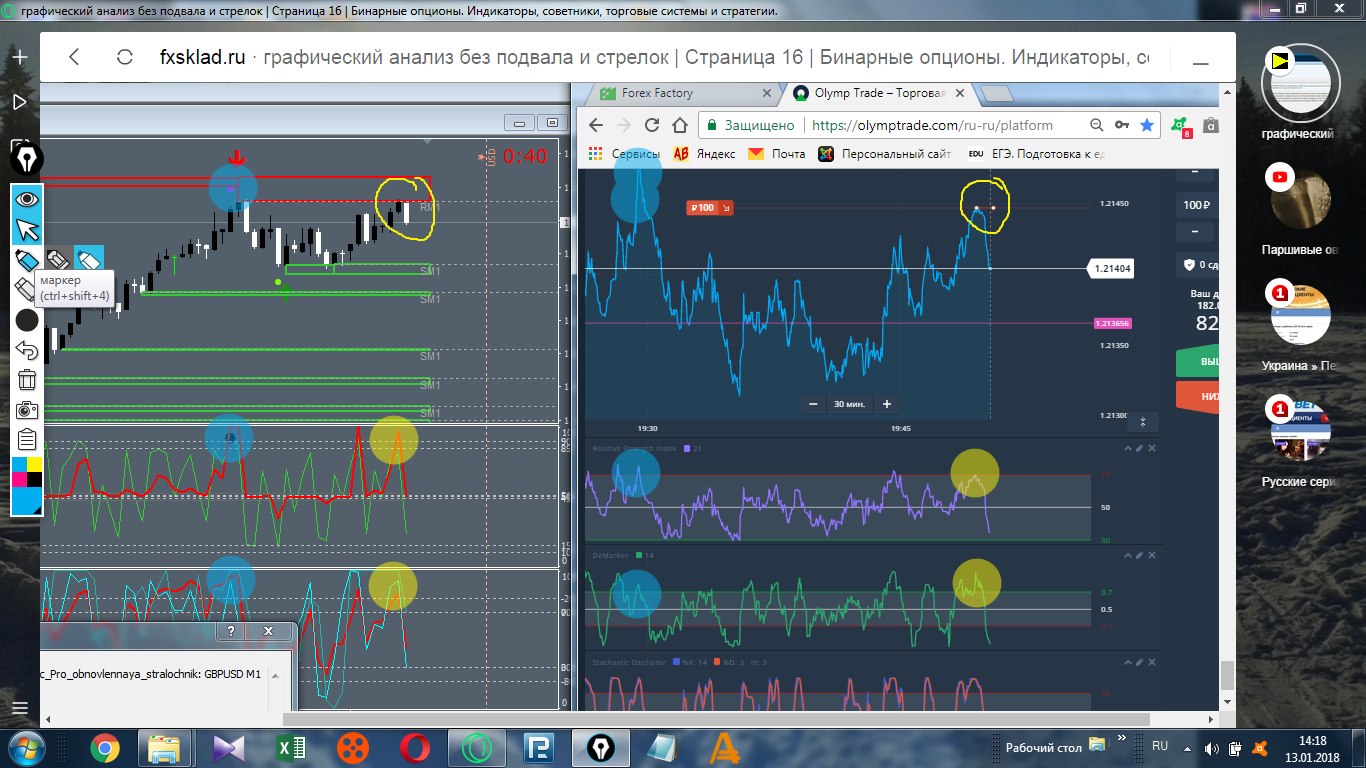1366x768 pixels.
Task: Select the arrow cursor tool in annotation toolbar
Action: coord(27,229)
